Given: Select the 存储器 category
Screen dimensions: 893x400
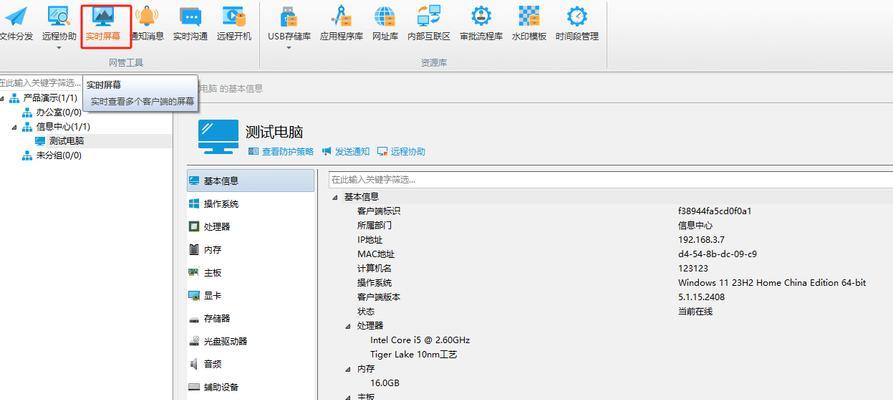Looking at the screenshot, I should point(251,318).
